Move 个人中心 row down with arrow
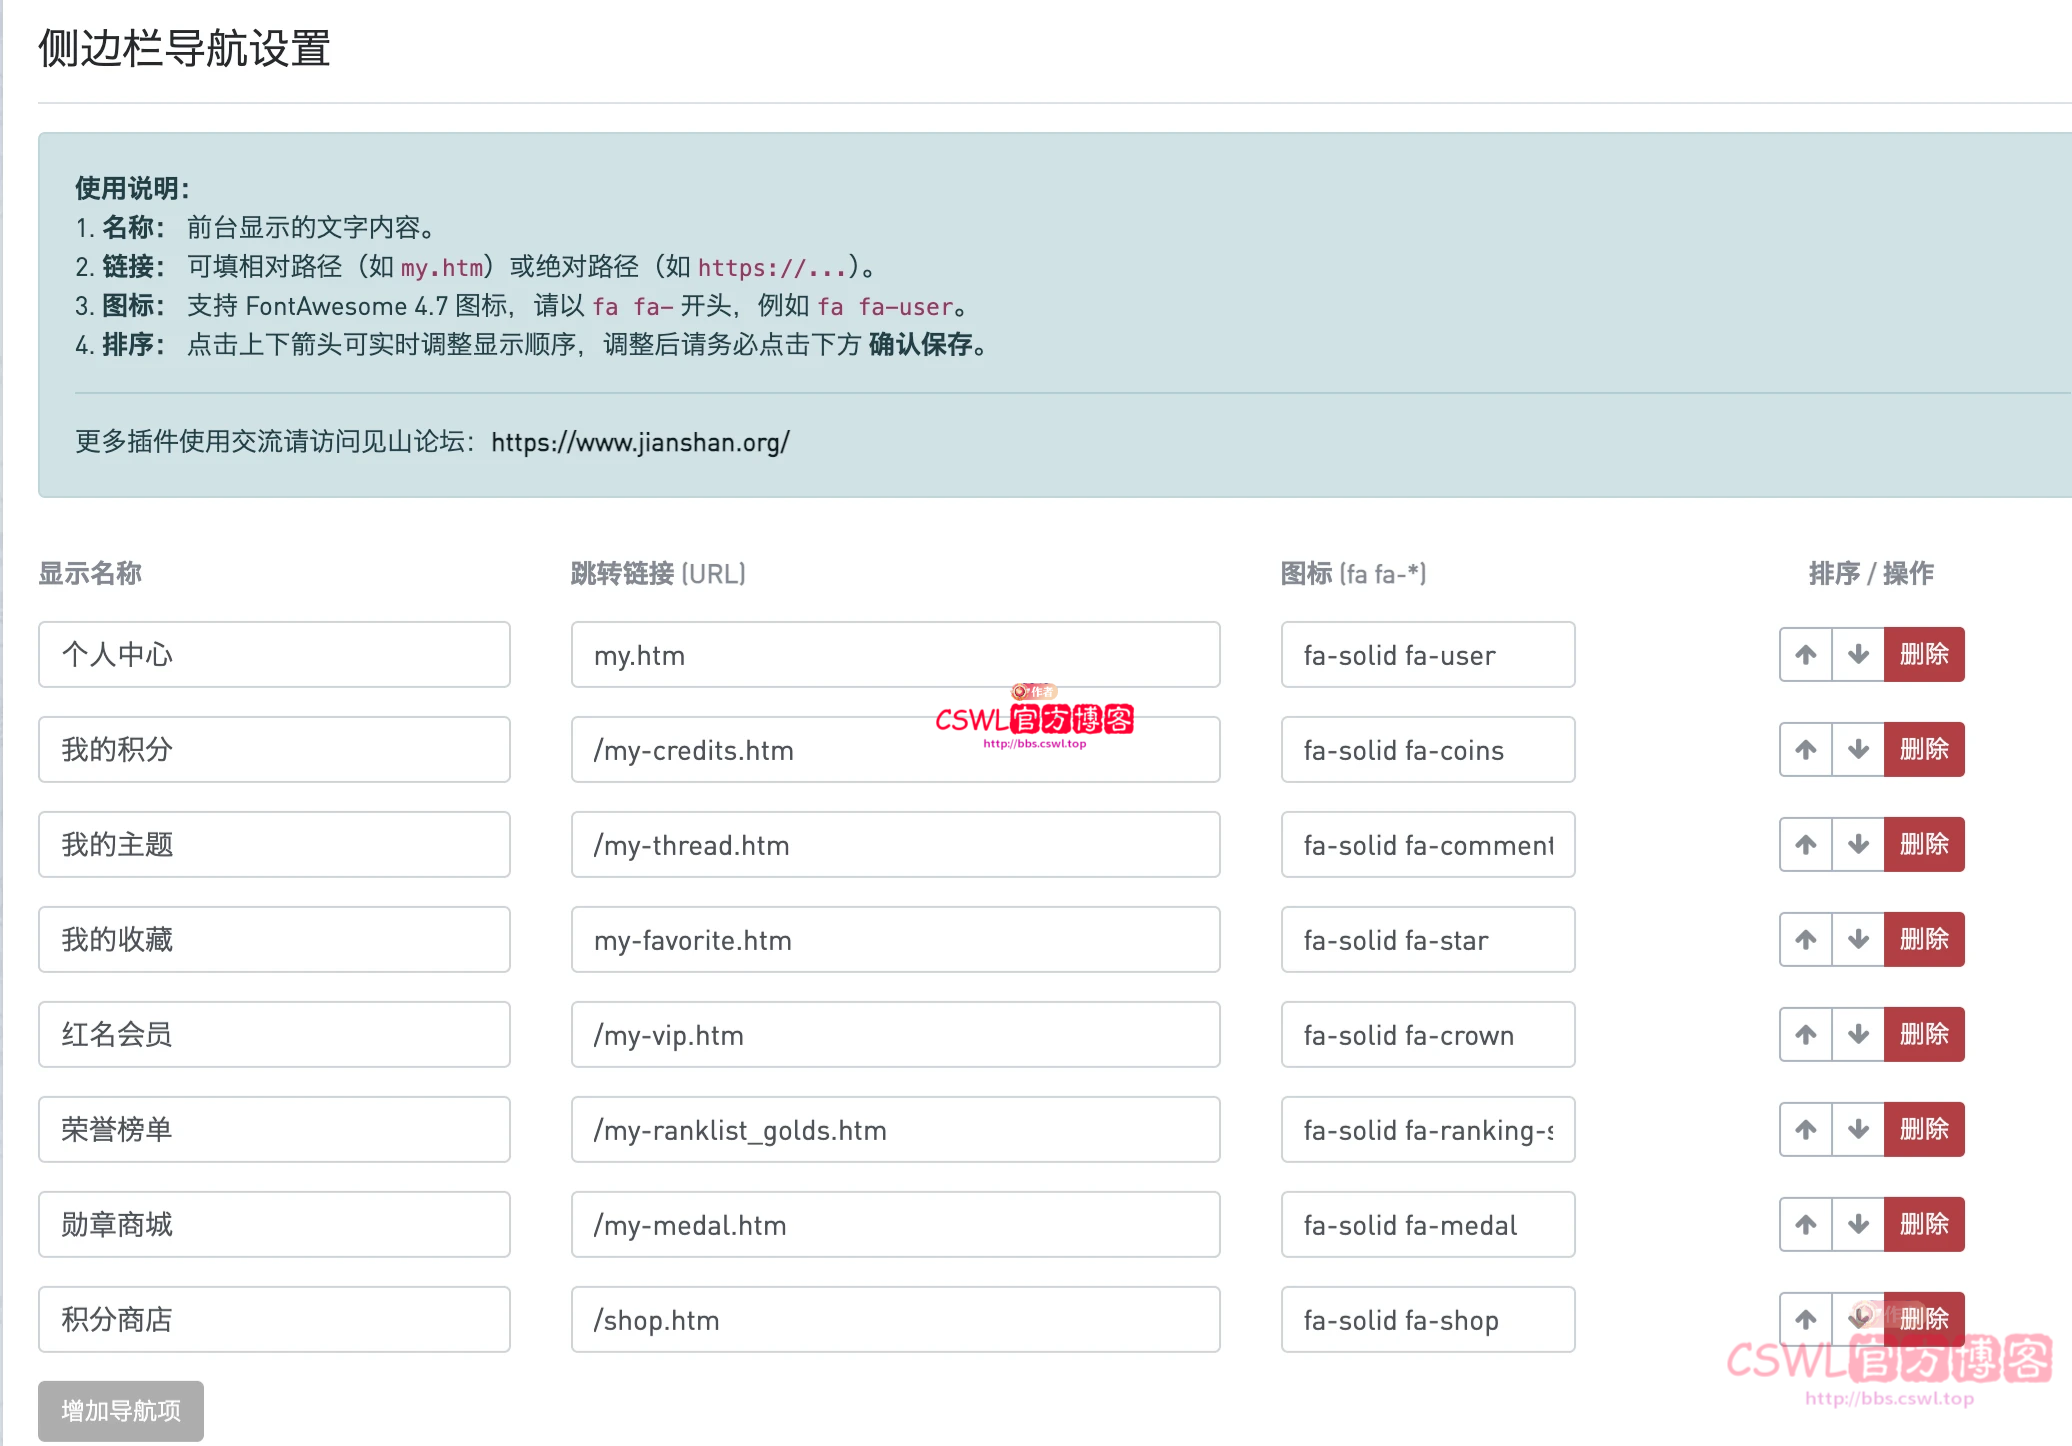2072x1446 pixels. (1858, 655)
